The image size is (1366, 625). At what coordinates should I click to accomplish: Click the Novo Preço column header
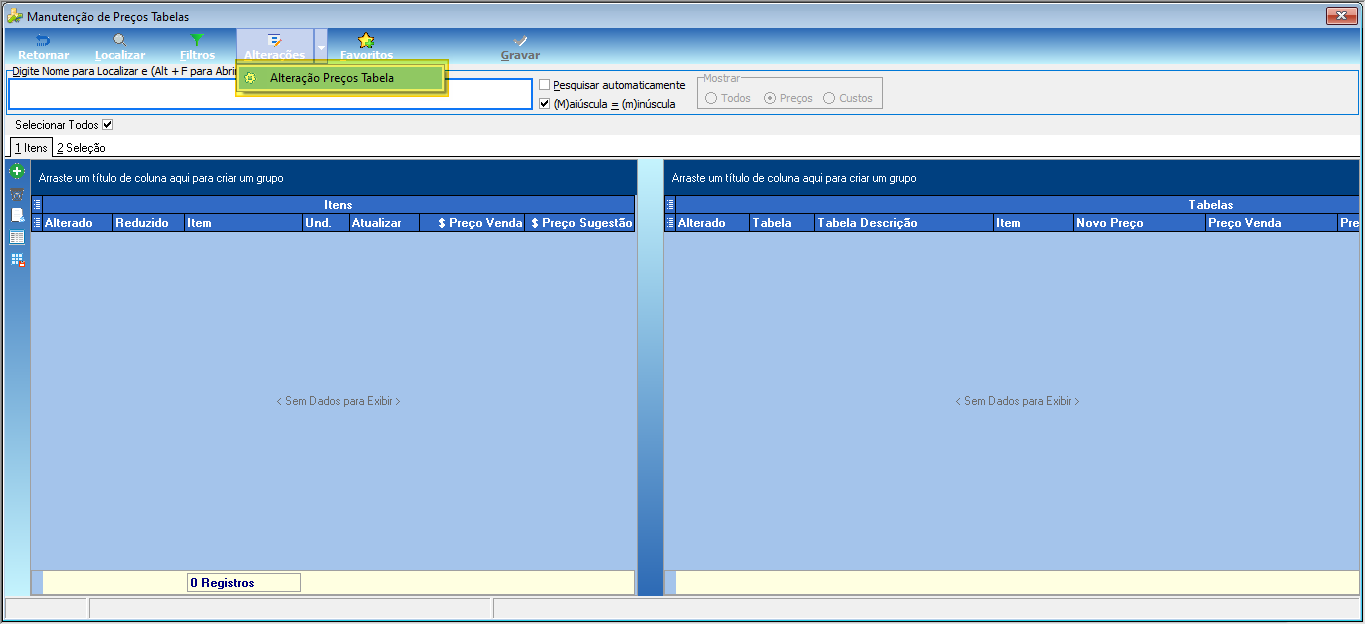[1139, 223]
